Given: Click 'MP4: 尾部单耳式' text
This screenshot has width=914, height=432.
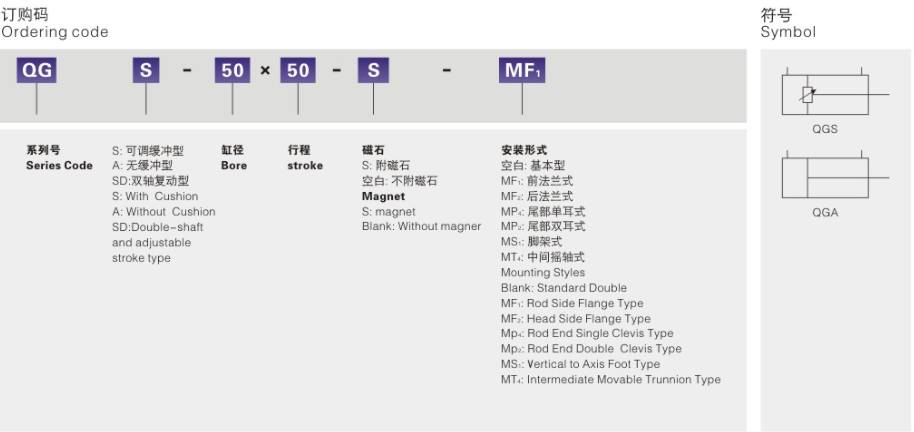Looking at the screenshot, I should (x=543, y=212).
